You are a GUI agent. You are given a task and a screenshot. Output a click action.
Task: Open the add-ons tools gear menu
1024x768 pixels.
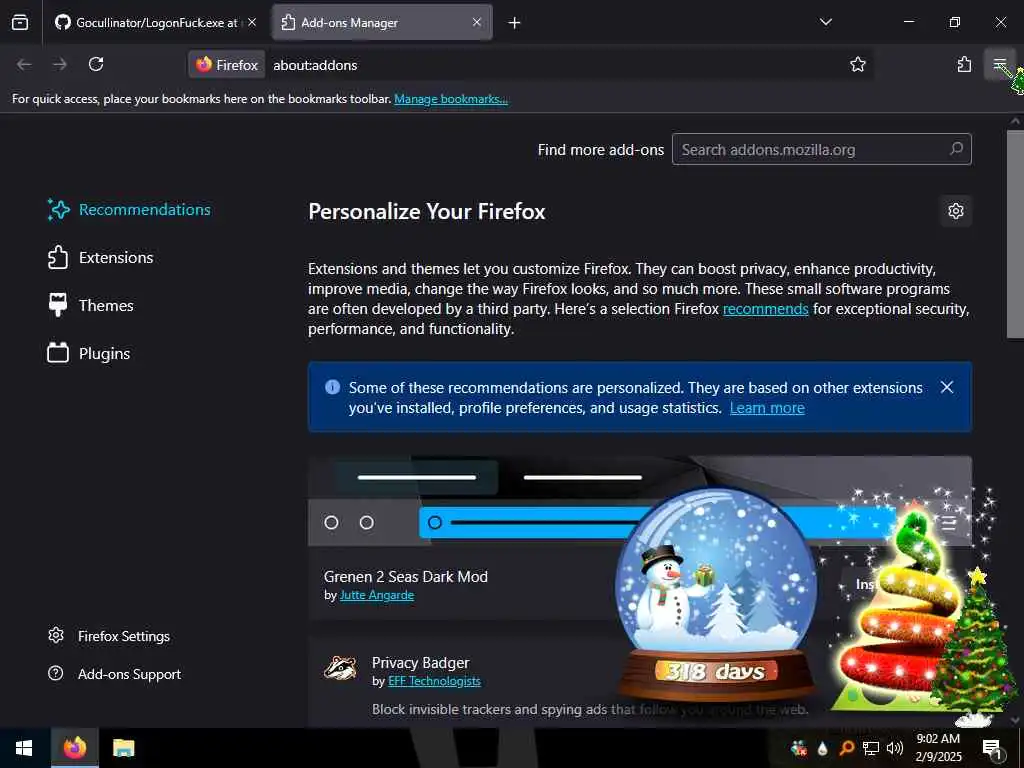click(x=955, y=211)
